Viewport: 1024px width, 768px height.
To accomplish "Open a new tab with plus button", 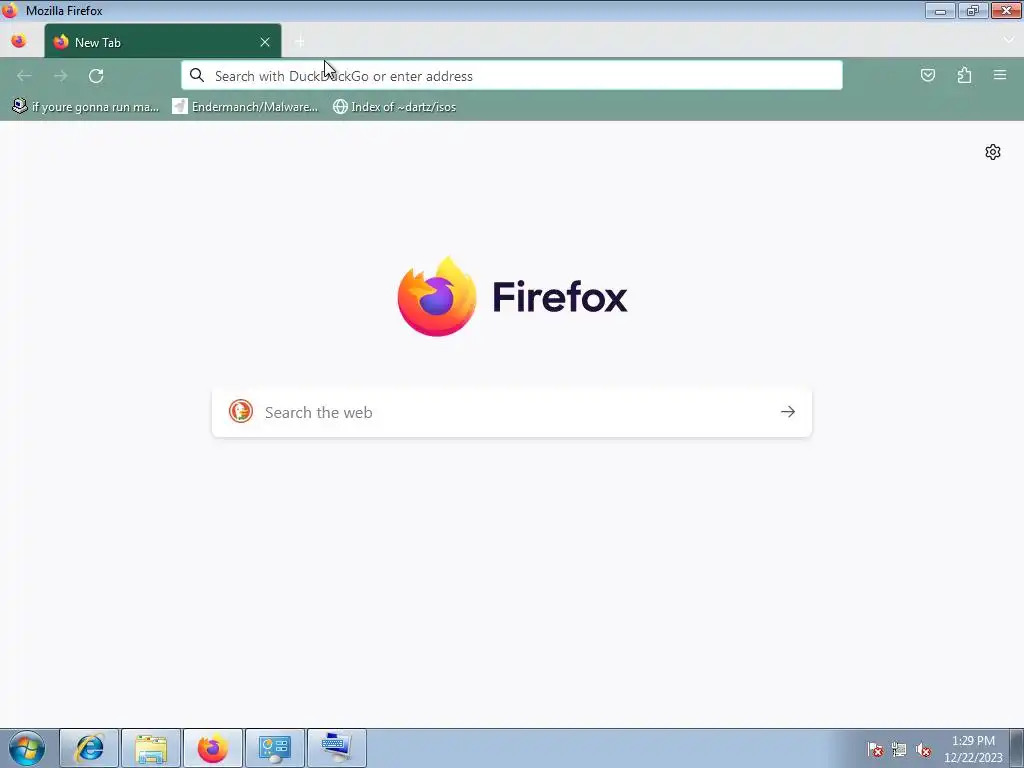I will pos(300,42).
